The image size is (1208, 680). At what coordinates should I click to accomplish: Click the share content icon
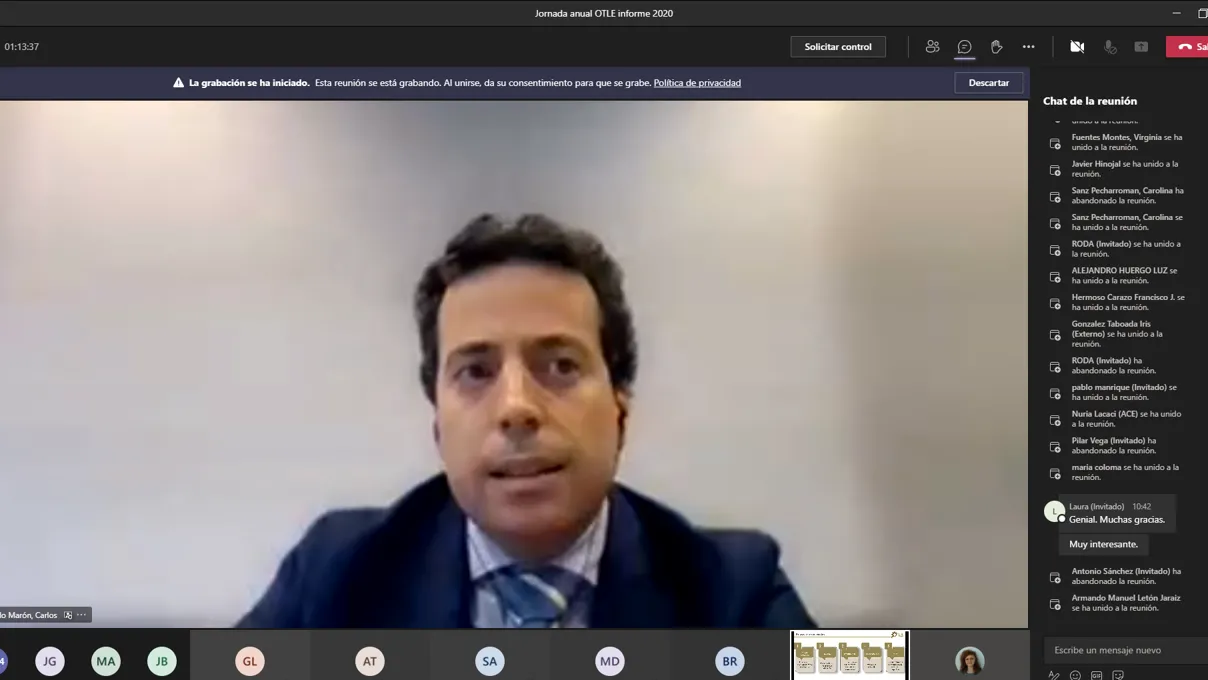click(1141, 47)
